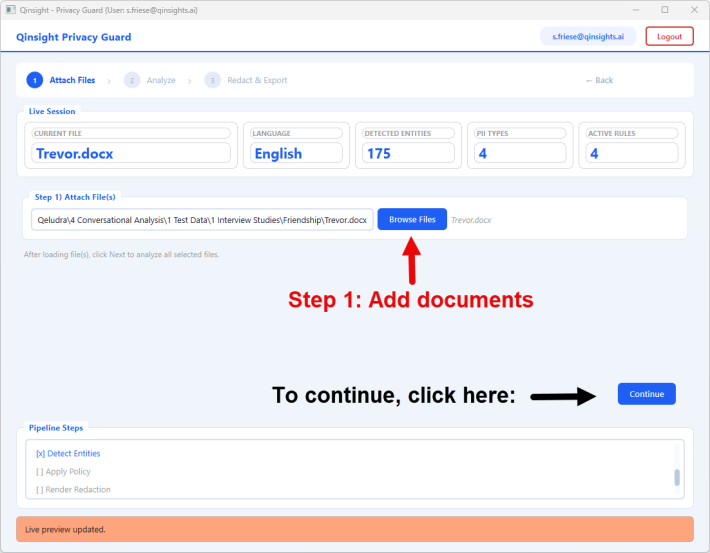
Task: Open the Redact & Export step tab
Action: click(257, 80)
